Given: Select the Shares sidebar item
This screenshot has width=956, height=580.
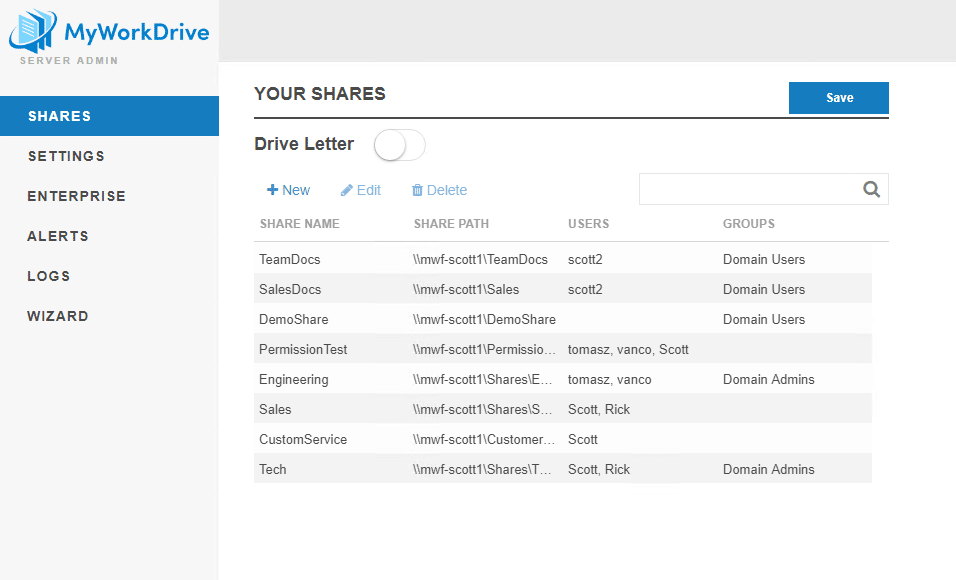Looking at the screenshot, I should click(x=60, y=116).
